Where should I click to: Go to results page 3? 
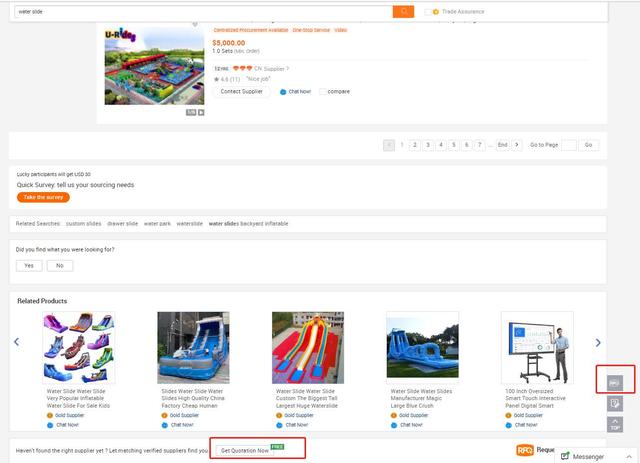point(428,145)
